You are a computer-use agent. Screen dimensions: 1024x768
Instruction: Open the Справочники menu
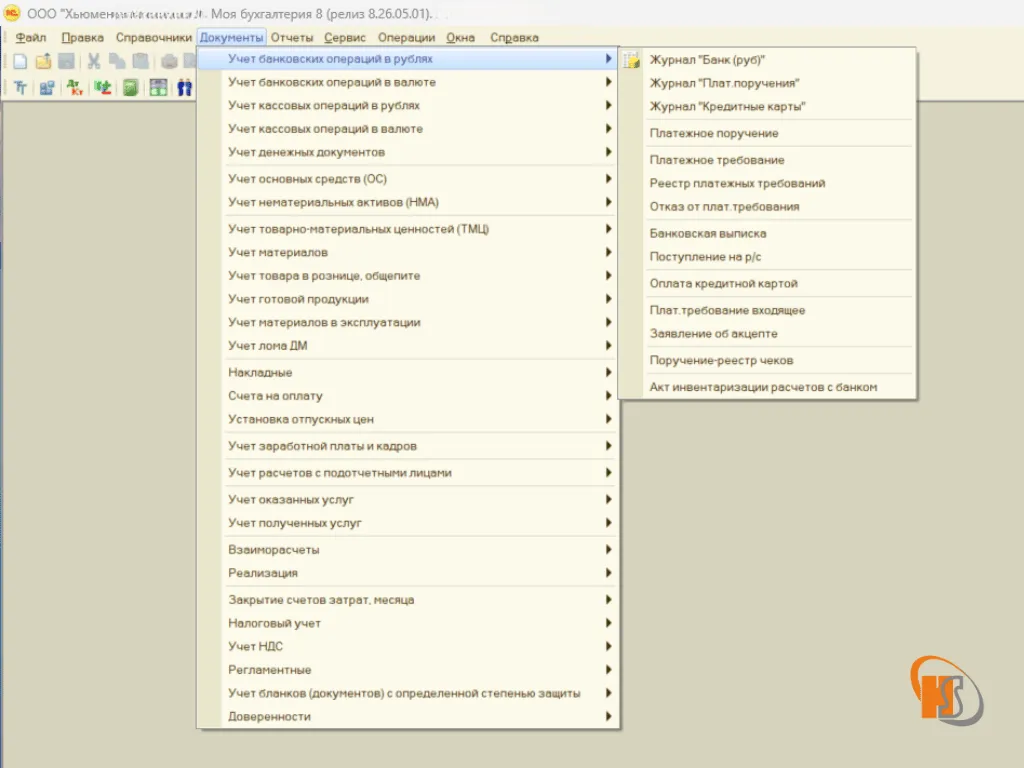coord(153,37)
